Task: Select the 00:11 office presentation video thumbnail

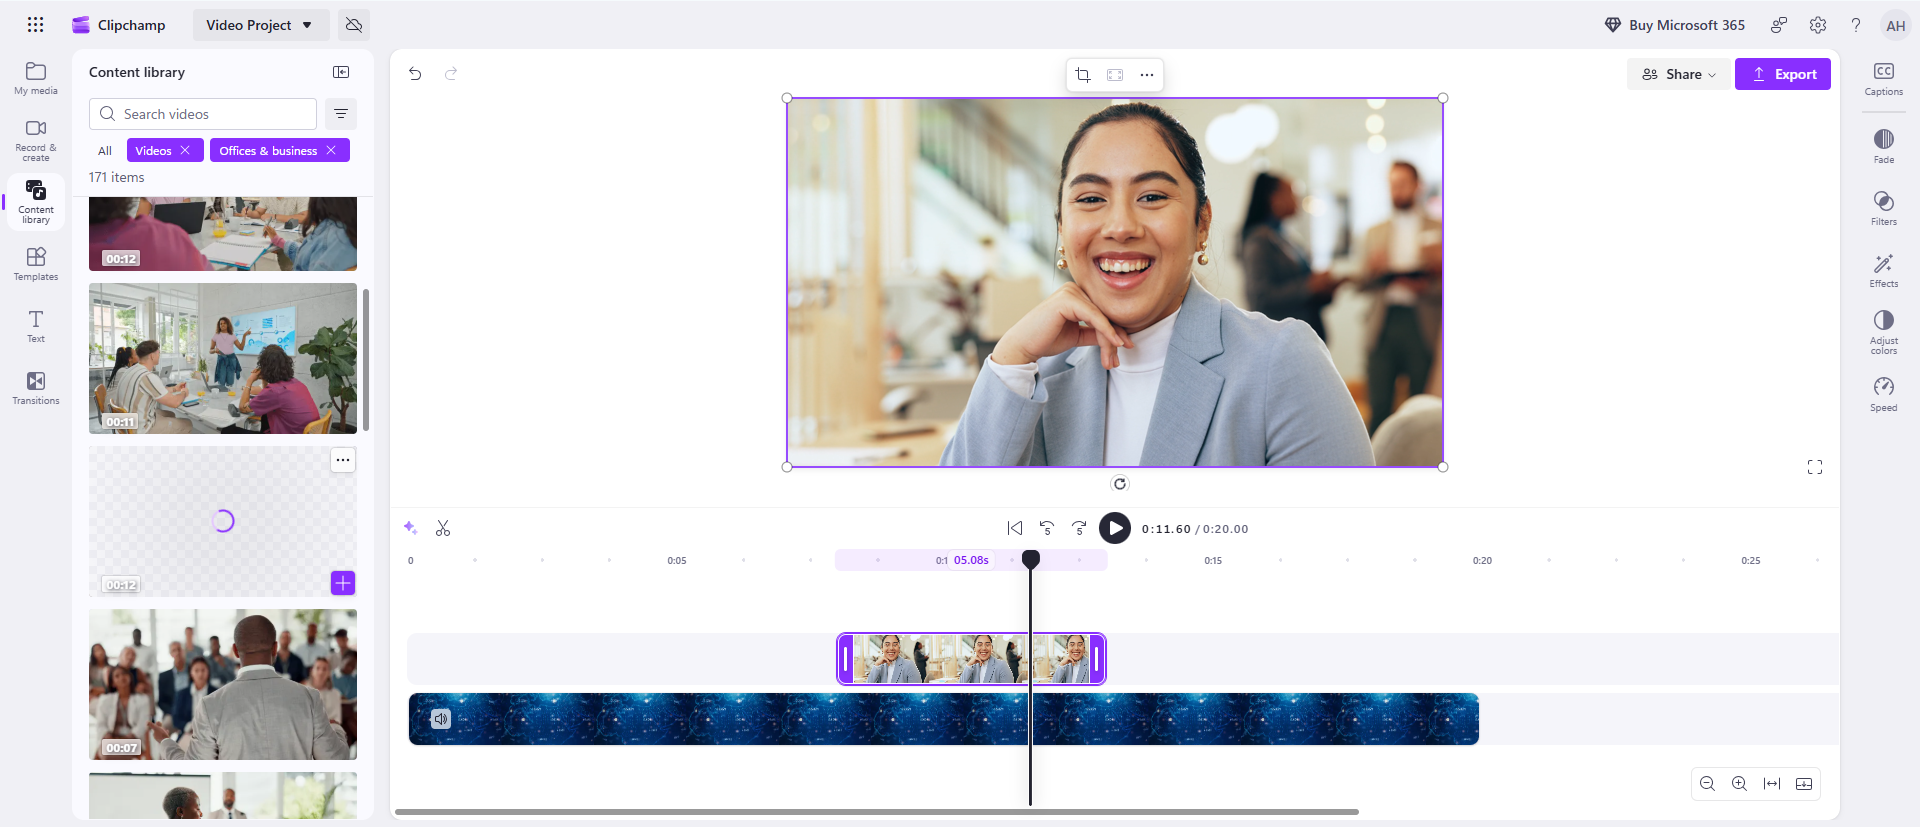Action: (x=223, y=358)
